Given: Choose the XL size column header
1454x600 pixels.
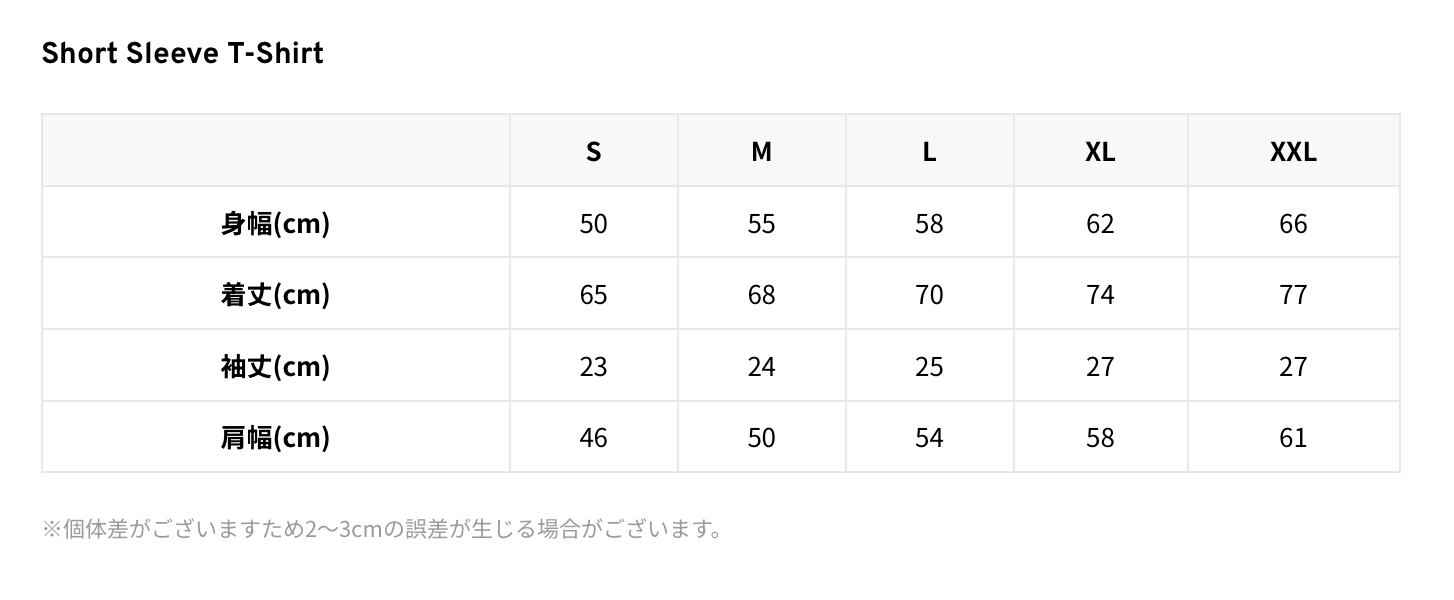Looking at the screenshot, I should pos(1100,151).
